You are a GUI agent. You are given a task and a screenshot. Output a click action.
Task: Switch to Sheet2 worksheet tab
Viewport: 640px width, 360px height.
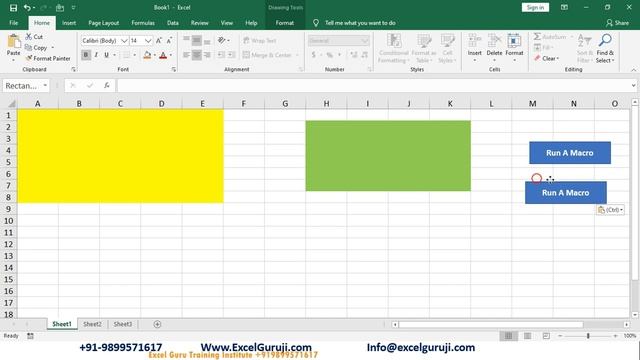click(92, 324)
